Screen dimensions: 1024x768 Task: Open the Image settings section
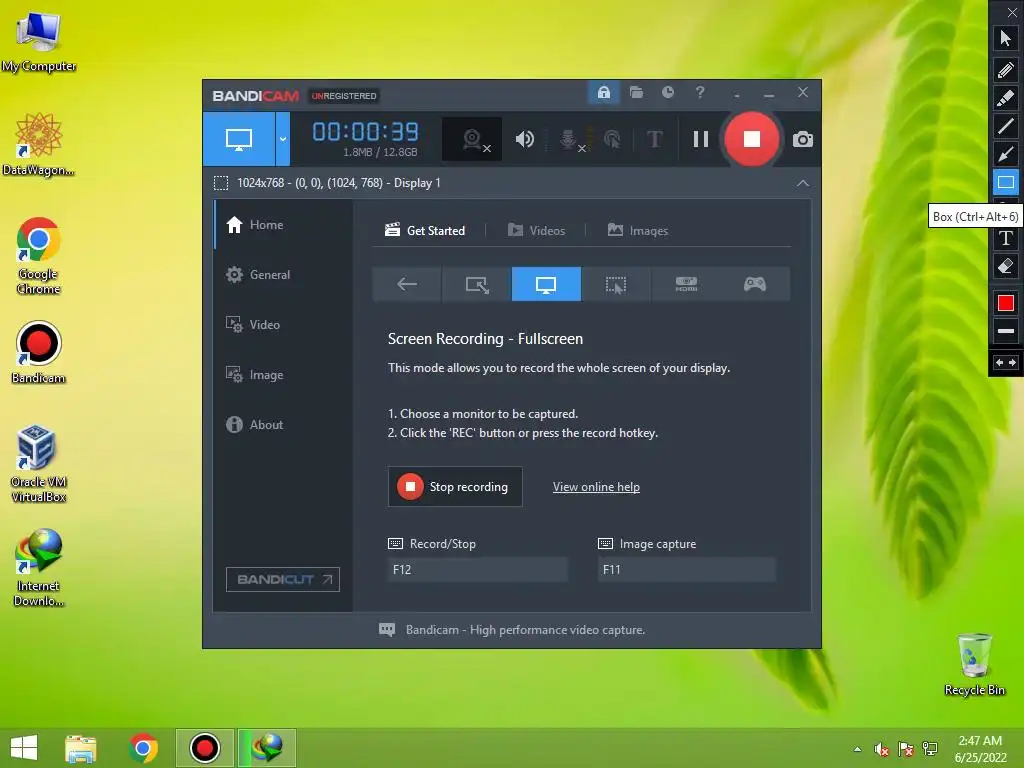click(x=283, y=375)
